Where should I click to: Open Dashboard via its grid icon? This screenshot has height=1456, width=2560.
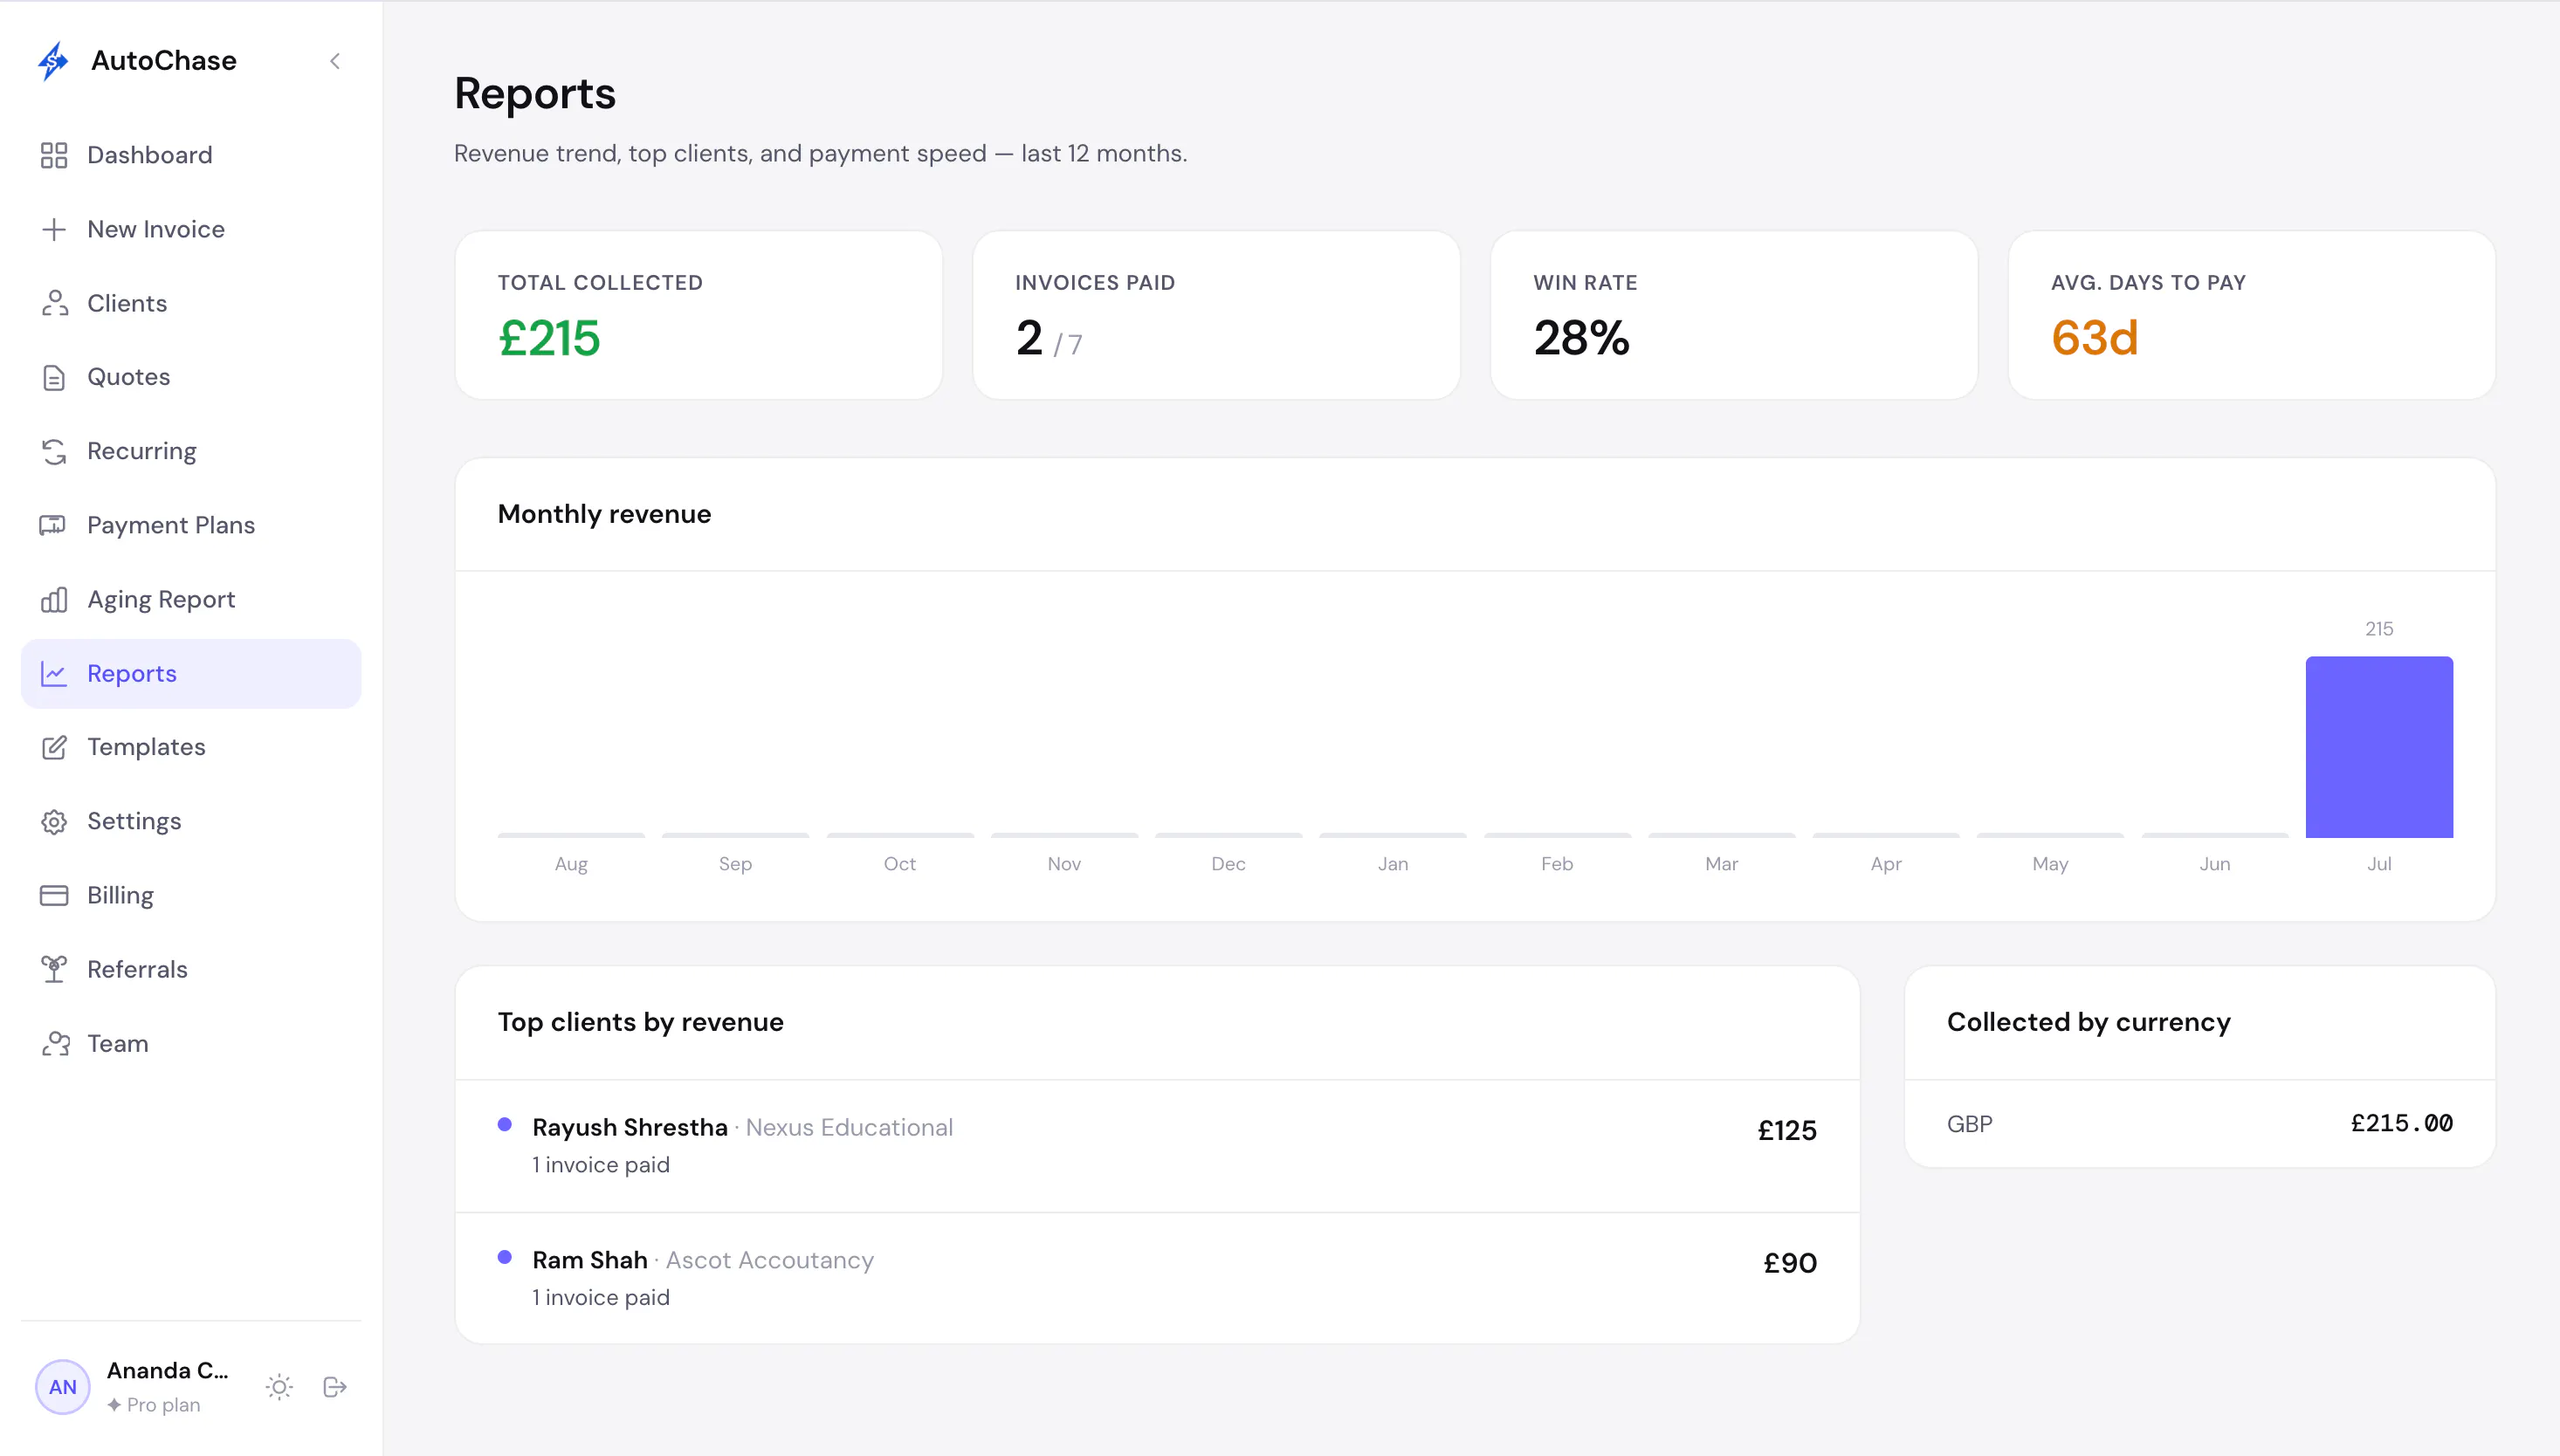click(x=54, y=155)
